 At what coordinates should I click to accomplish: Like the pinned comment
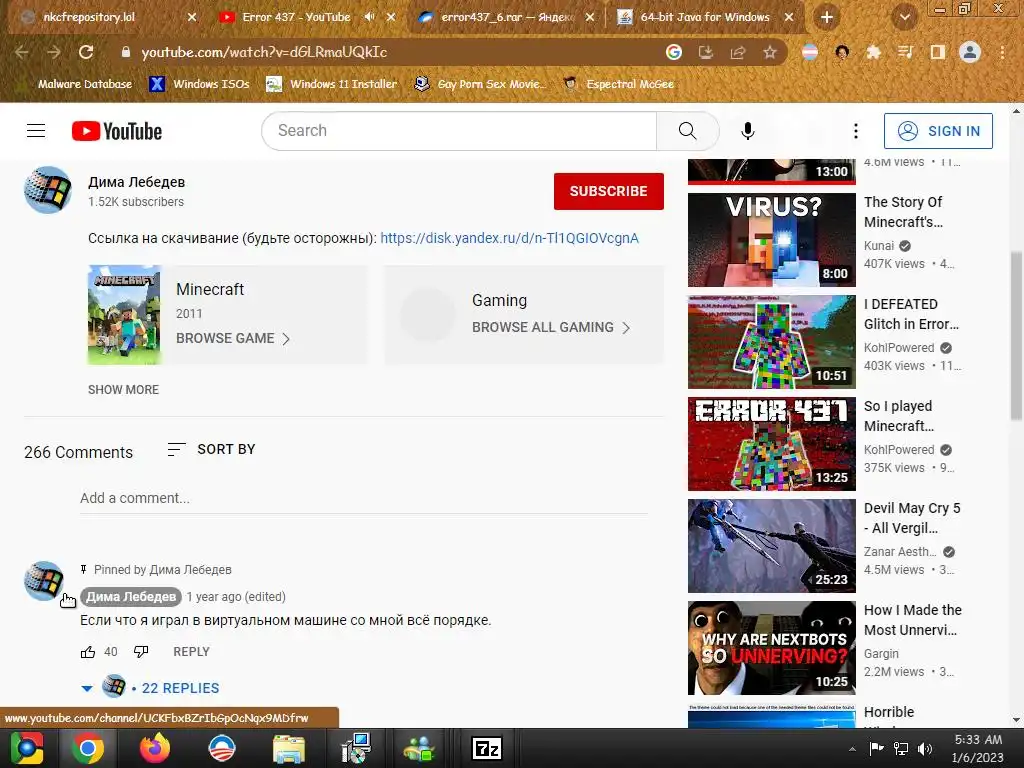[x=88, y=652]
